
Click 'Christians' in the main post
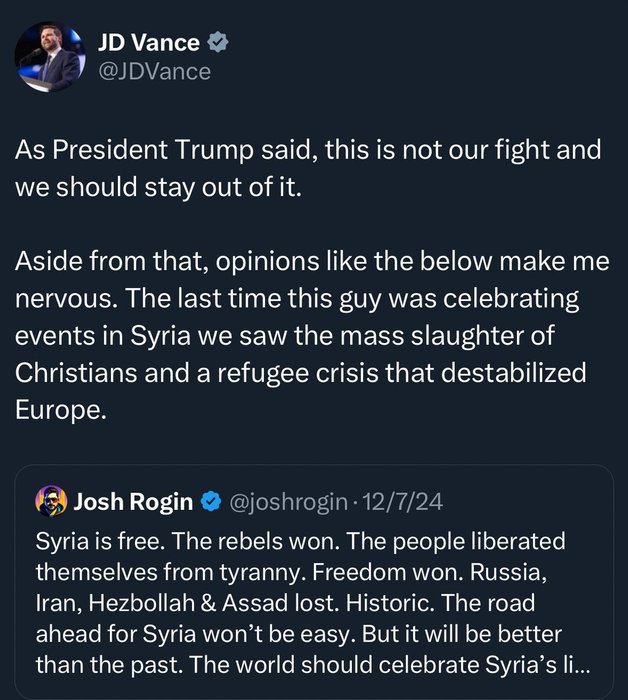pyautogui.click(x=72, y=374)
